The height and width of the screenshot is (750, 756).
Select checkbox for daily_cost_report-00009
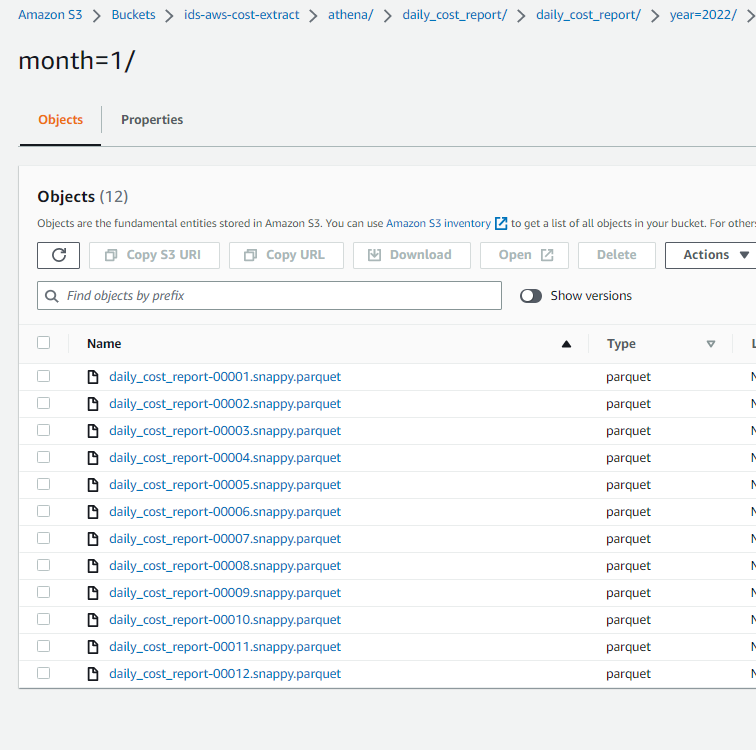[43, 592]
